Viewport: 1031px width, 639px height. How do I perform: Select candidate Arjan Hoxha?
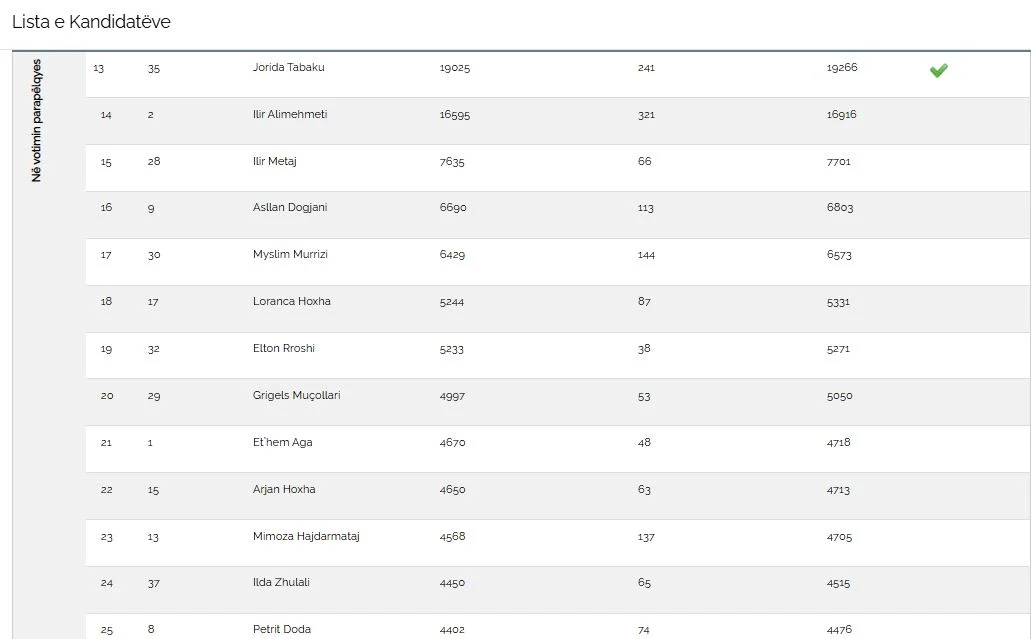pos(284,490)
